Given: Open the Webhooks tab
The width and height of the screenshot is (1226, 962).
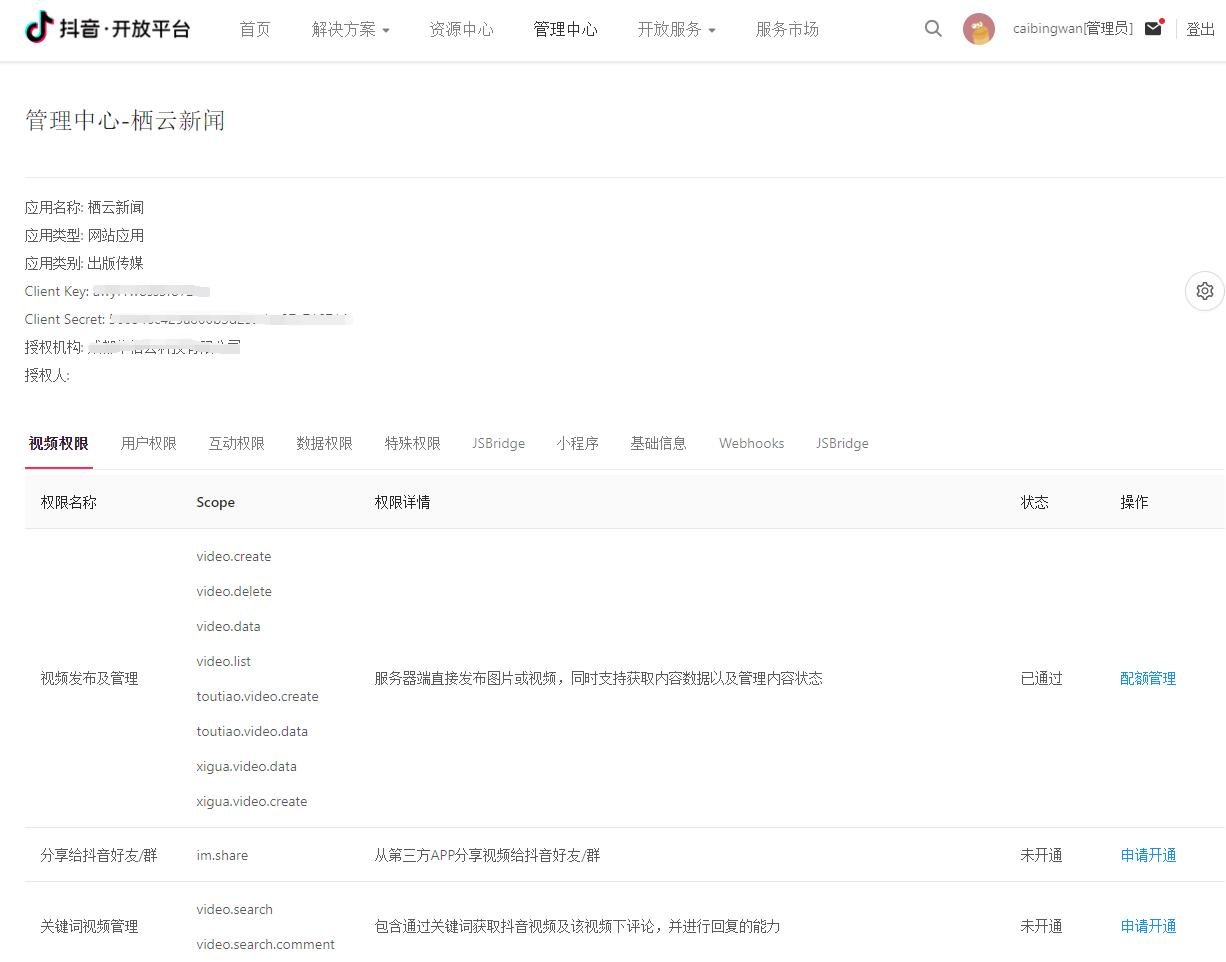Looking at the screenshot, I should click(751, 443).
